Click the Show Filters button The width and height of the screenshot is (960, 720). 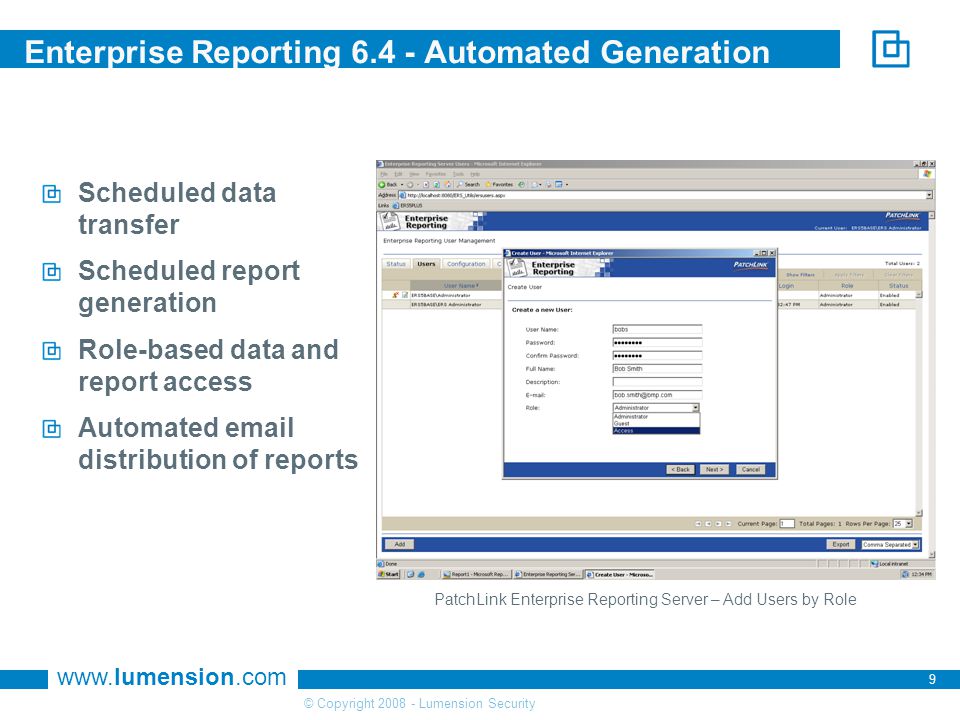click(x=800, y=275)
